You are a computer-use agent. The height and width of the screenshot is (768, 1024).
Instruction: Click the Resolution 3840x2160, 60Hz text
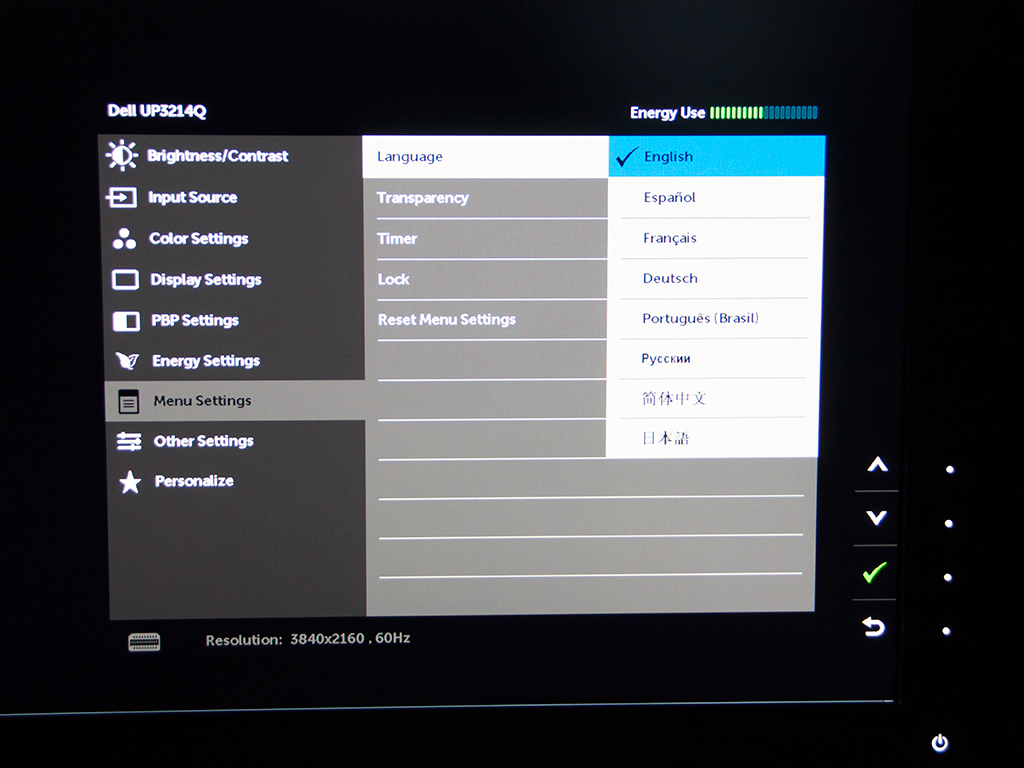tap(308, 639)
